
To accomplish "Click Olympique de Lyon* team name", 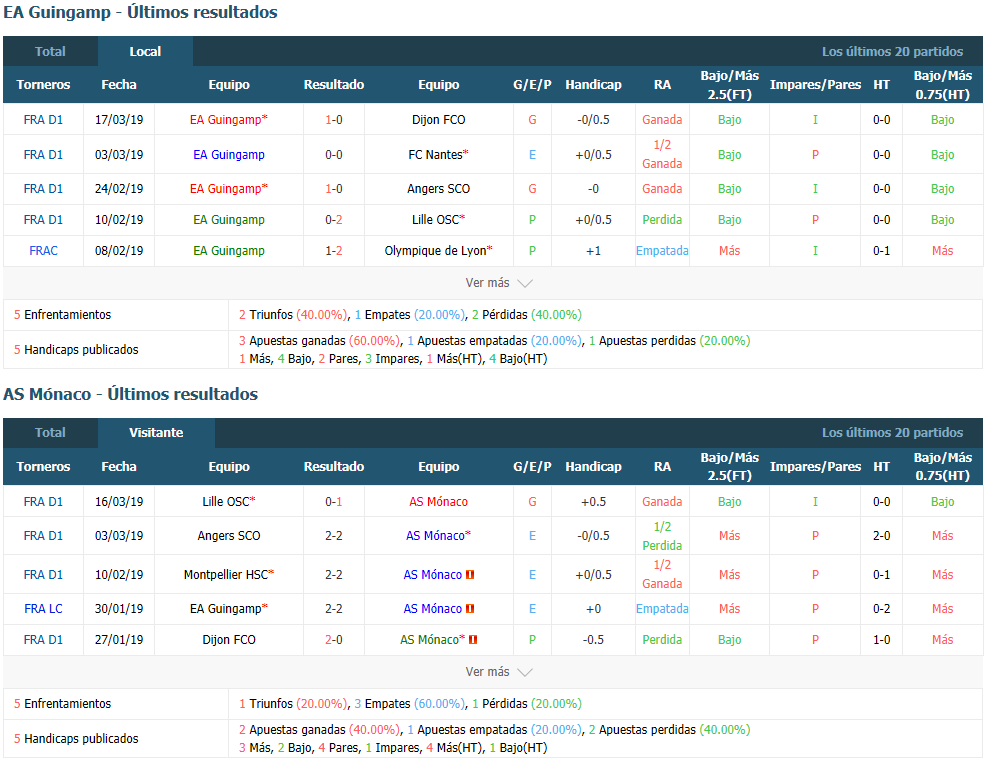I will point(438,251).
